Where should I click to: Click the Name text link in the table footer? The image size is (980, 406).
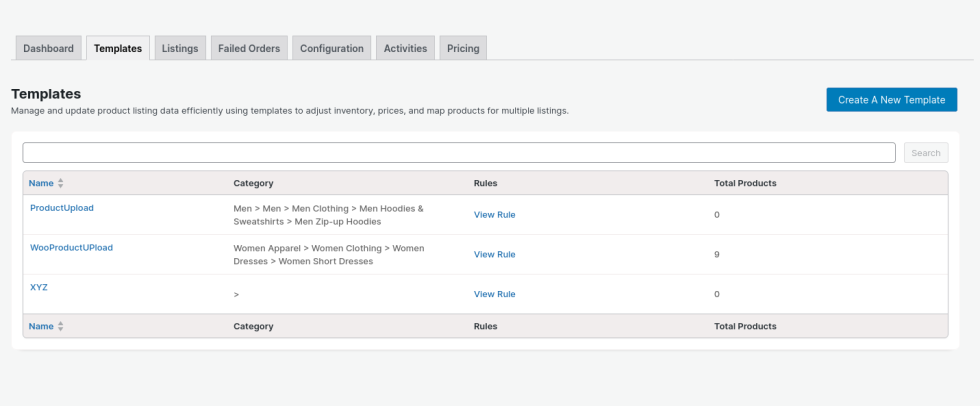[41, 327]
